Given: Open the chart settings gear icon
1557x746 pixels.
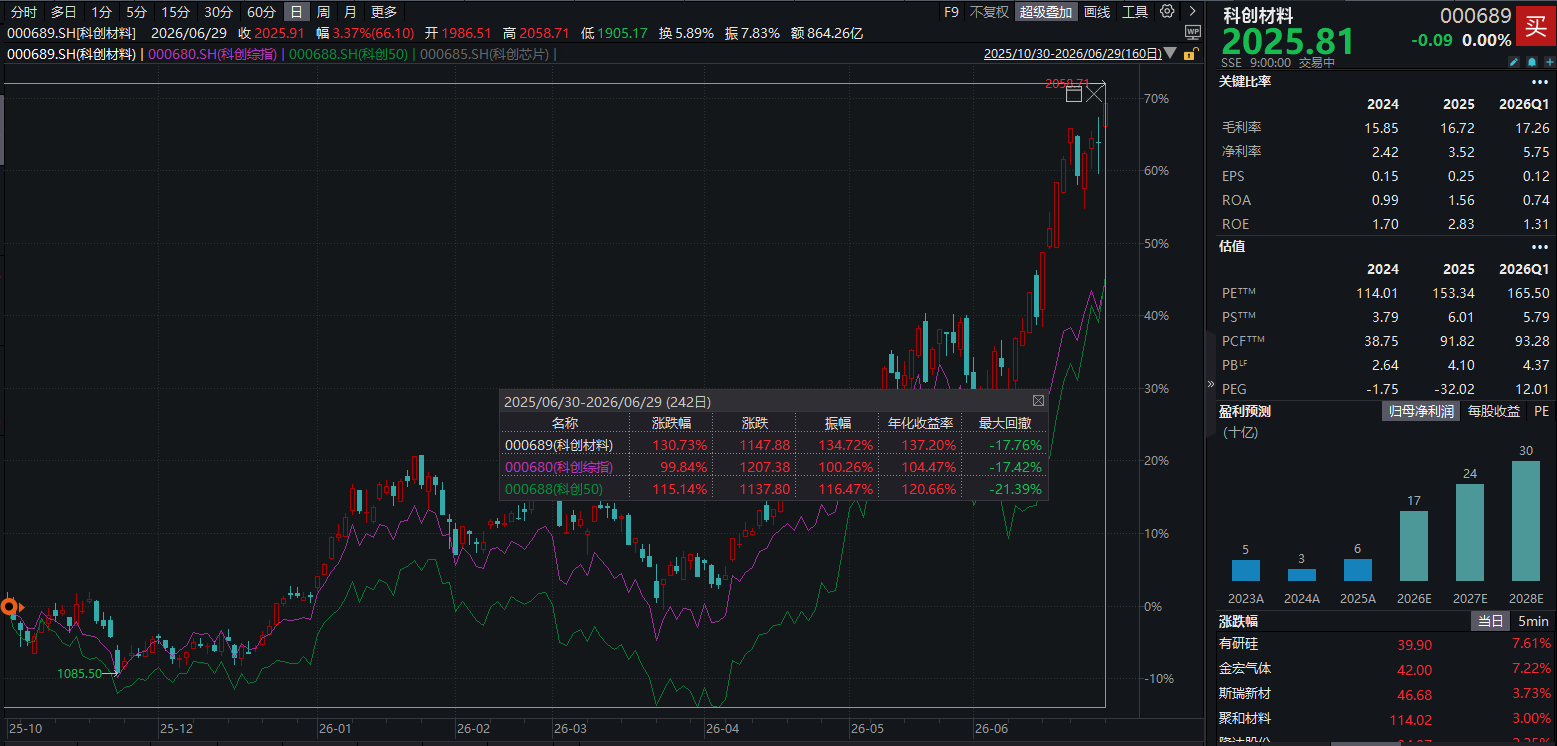Looking at the screenshot, I should coord(1167,11).
